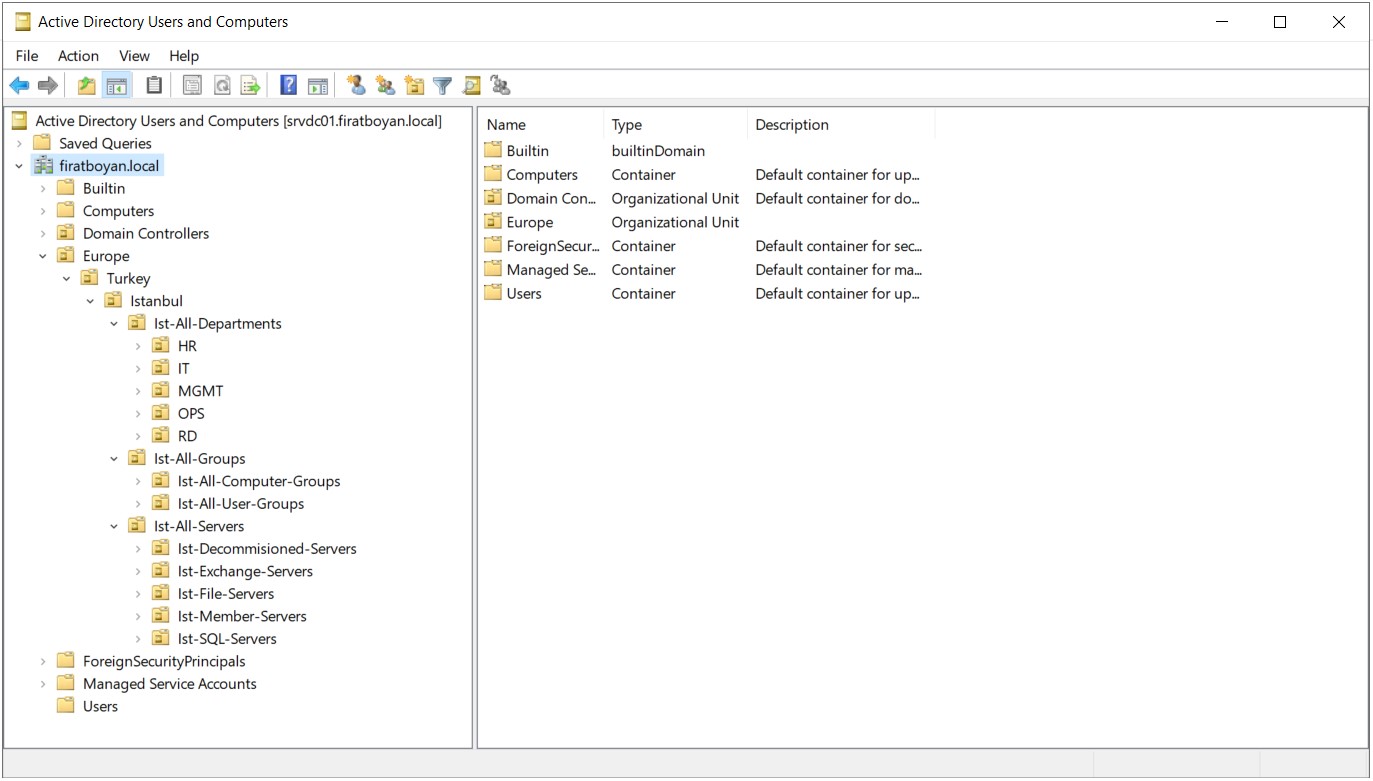Select Ist-Decommisioned-Servers in tree
The width and height of the screenshot is (1373, 781).
click(267, 549)
